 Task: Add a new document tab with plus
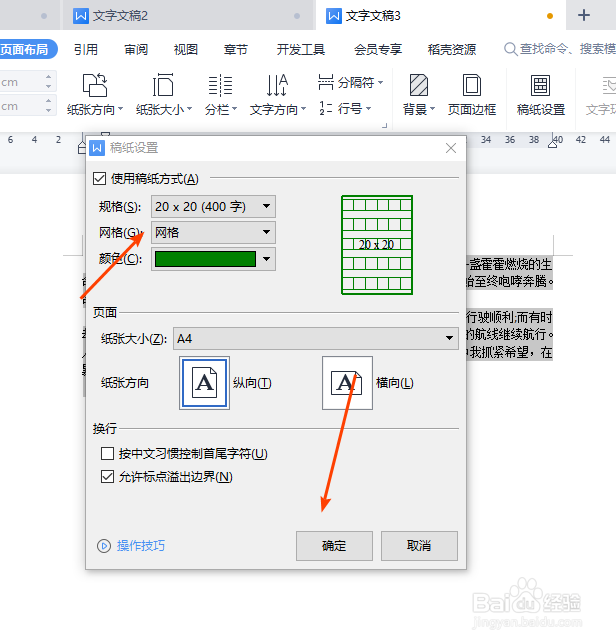pos(584,15)
